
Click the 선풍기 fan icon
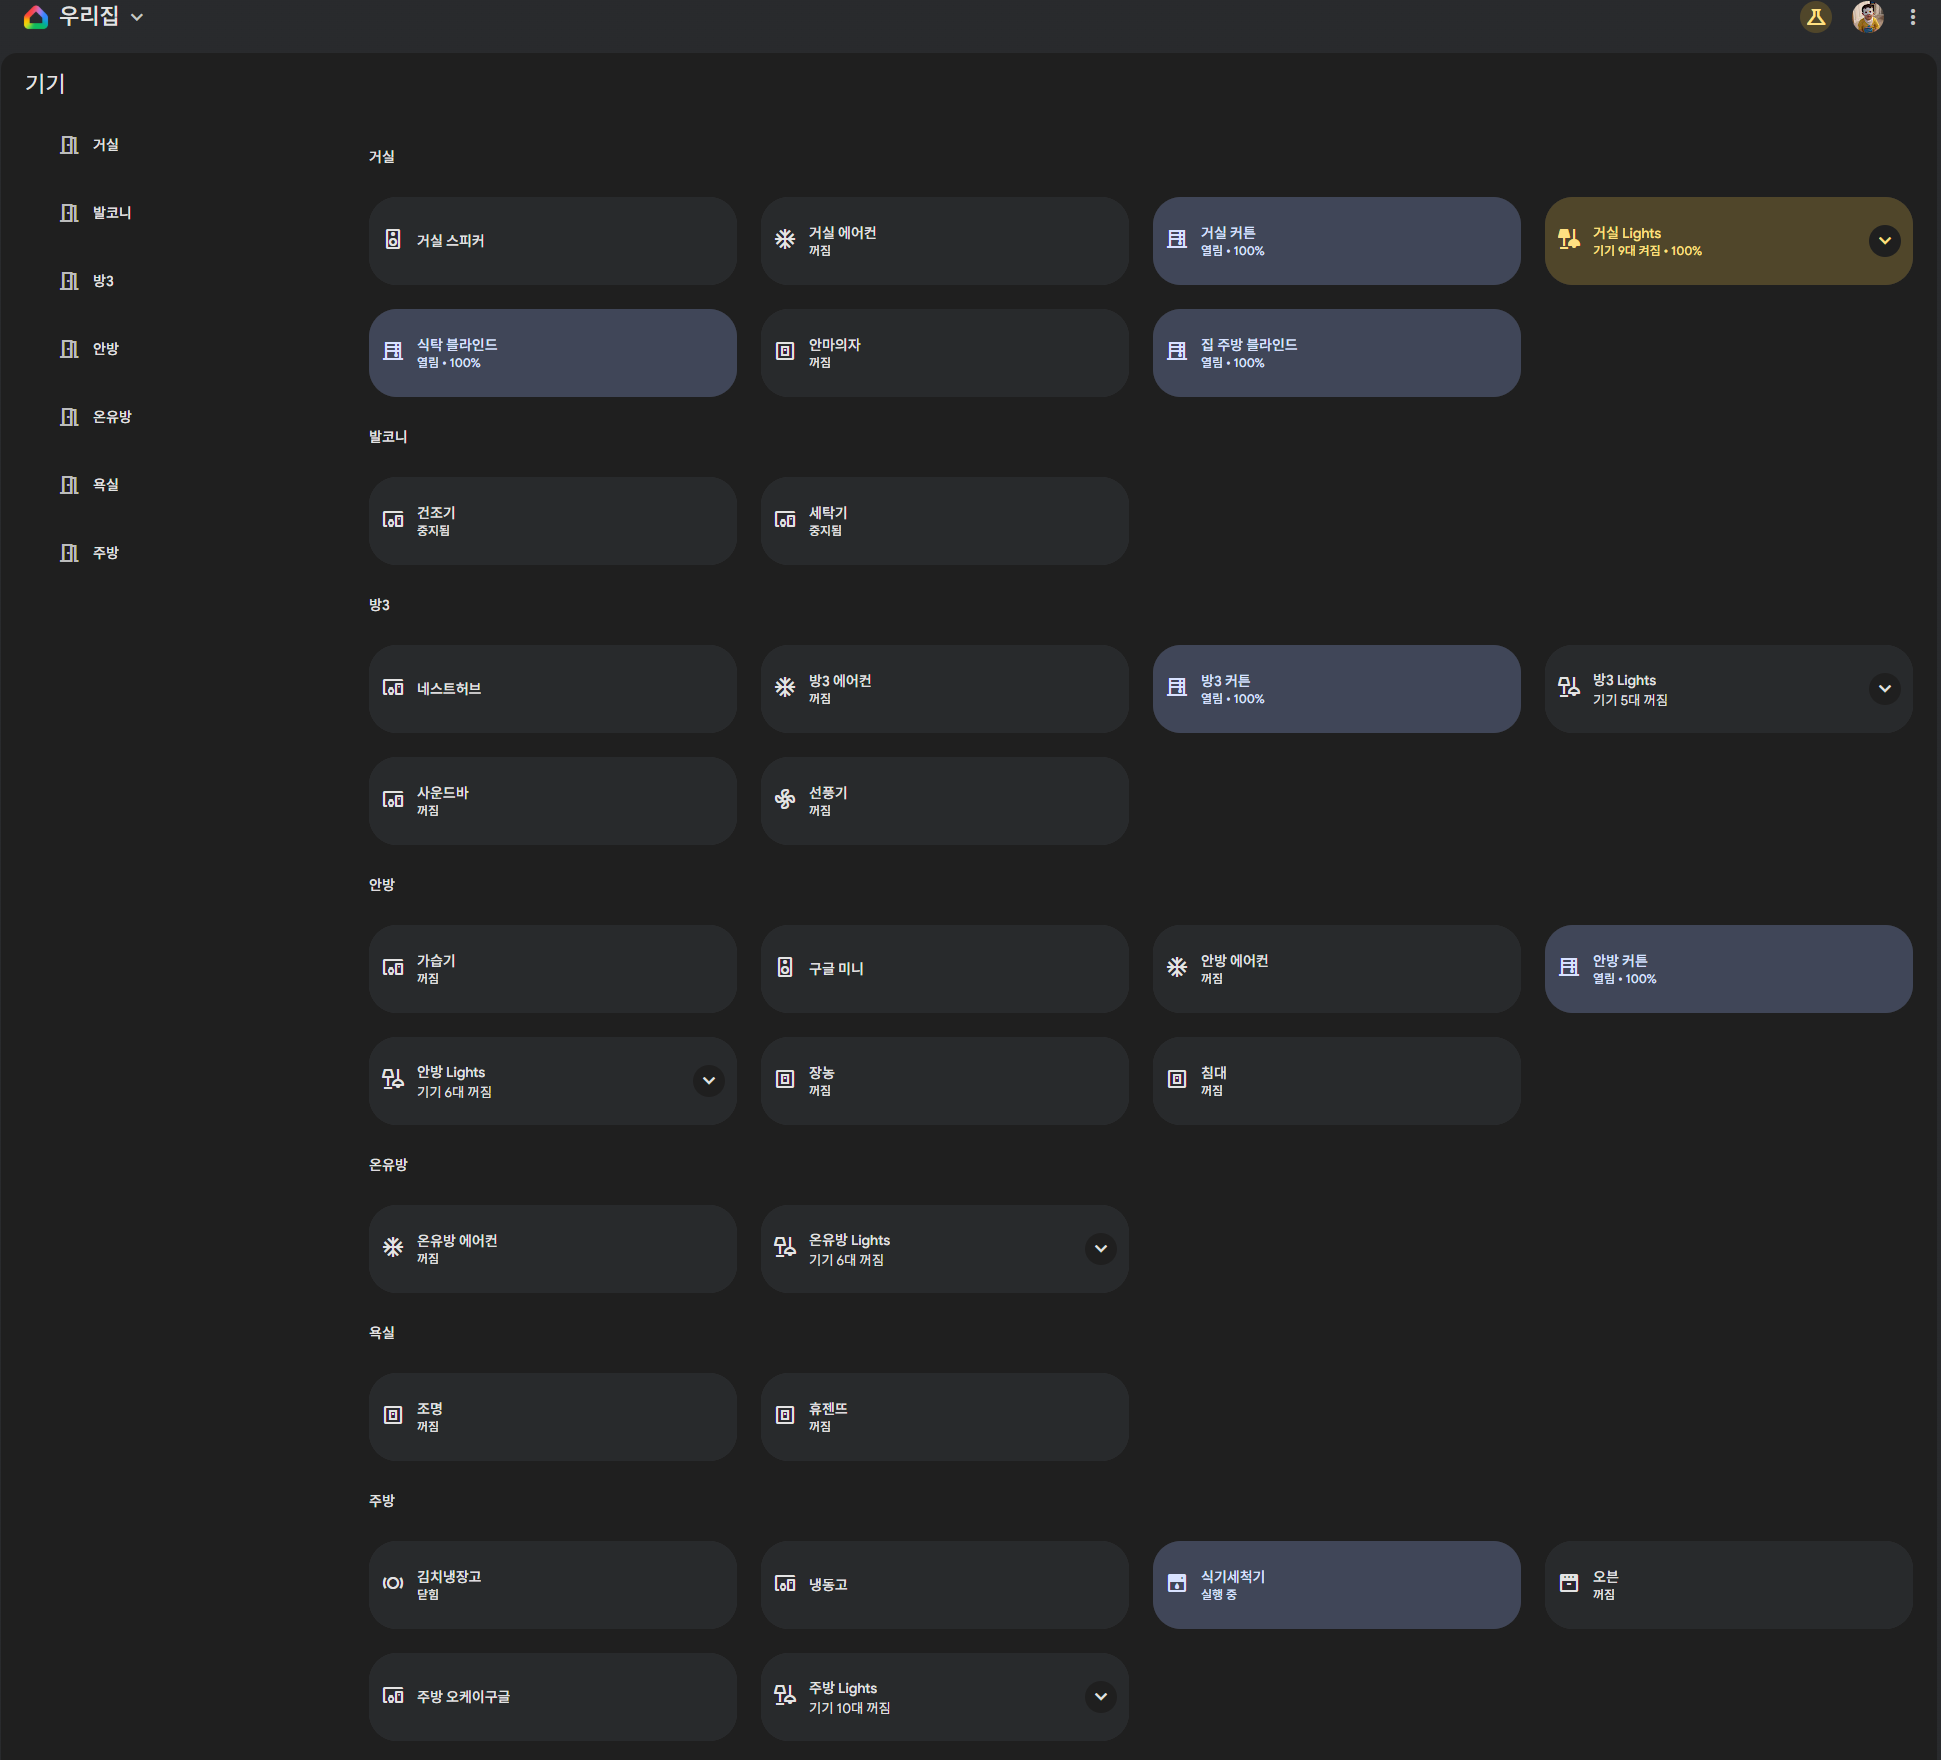coord(785,800)
